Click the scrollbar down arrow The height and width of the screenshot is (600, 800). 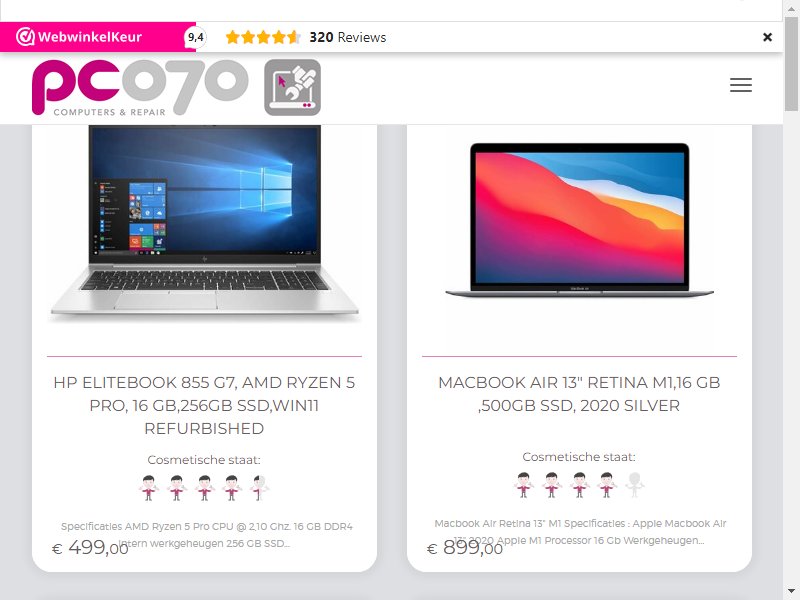pos(791,592)
